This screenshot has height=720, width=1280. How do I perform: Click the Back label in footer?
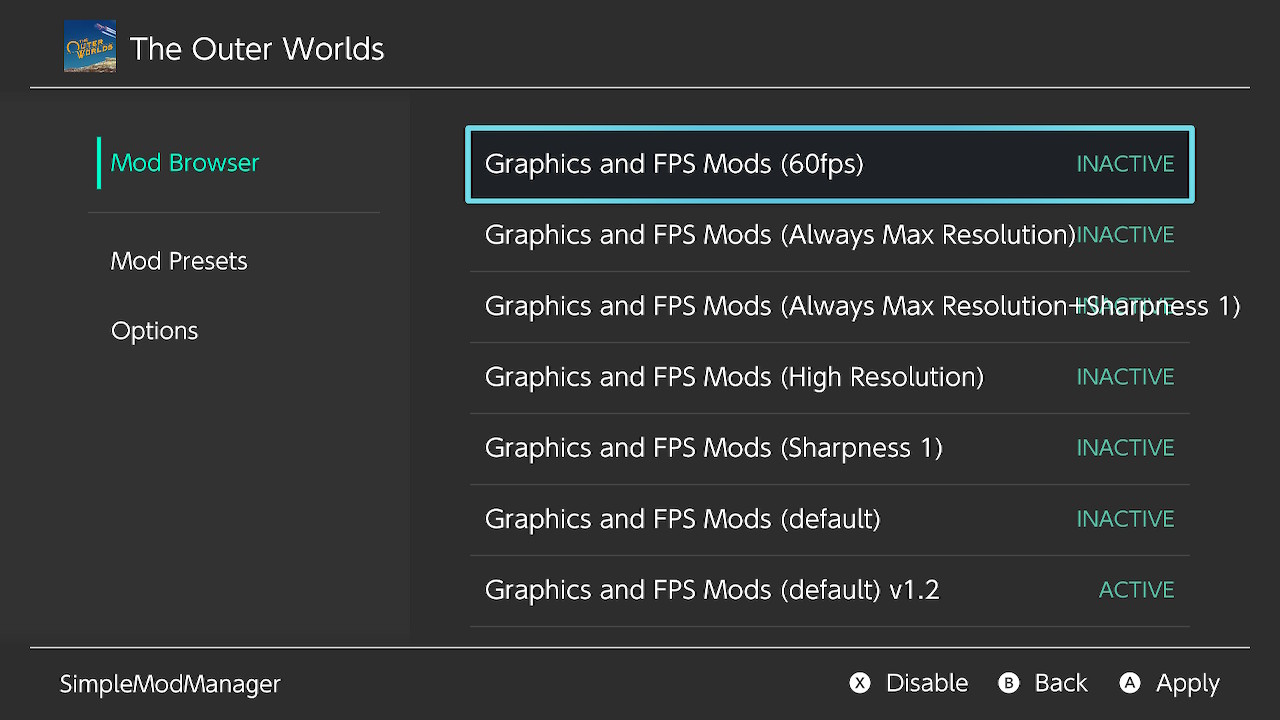coord(1060,683)
